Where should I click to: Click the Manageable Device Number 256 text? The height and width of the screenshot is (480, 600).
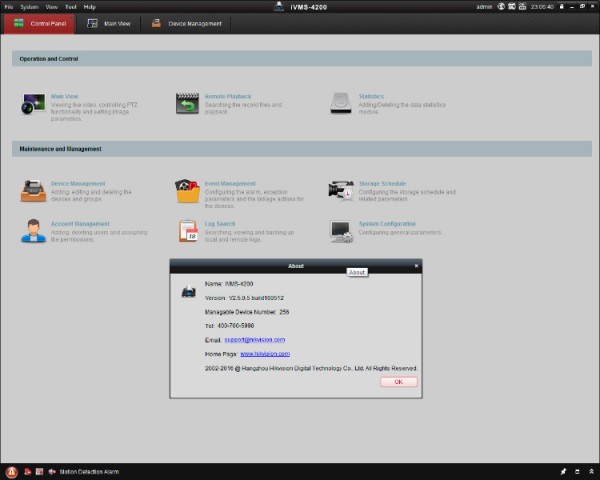247,312
